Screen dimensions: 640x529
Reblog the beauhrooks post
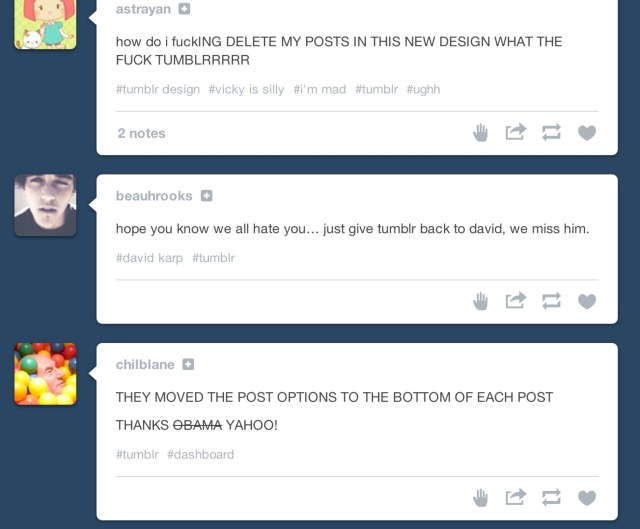tap(551, 301)
